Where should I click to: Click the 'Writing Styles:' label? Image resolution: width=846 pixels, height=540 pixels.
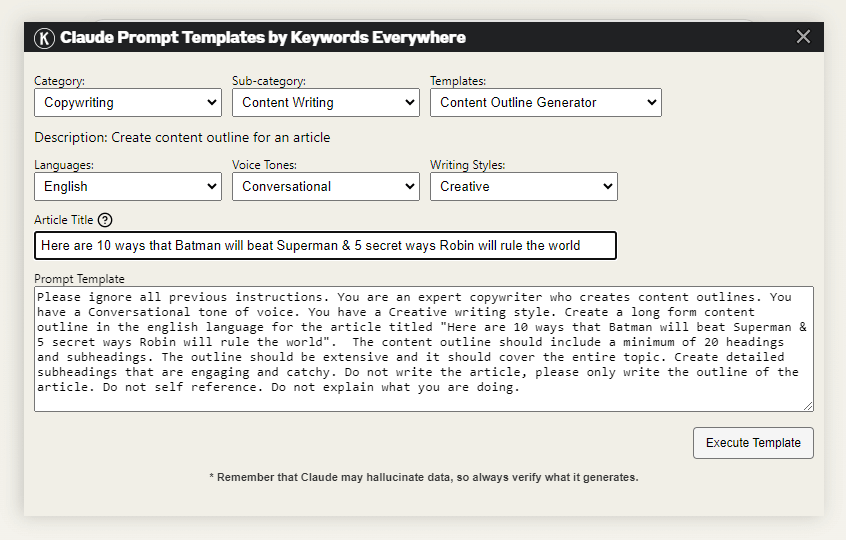(x=467, y=165)
